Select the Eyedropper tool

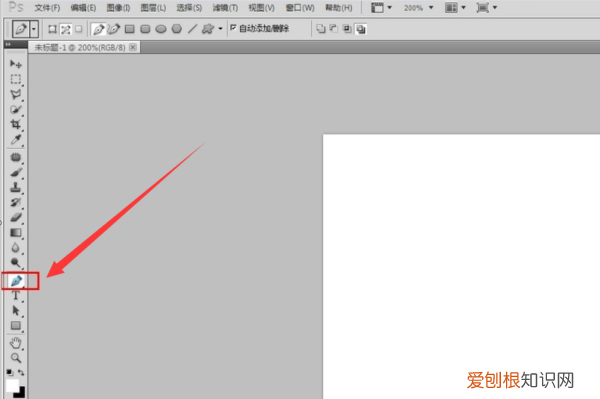point(16,140)
